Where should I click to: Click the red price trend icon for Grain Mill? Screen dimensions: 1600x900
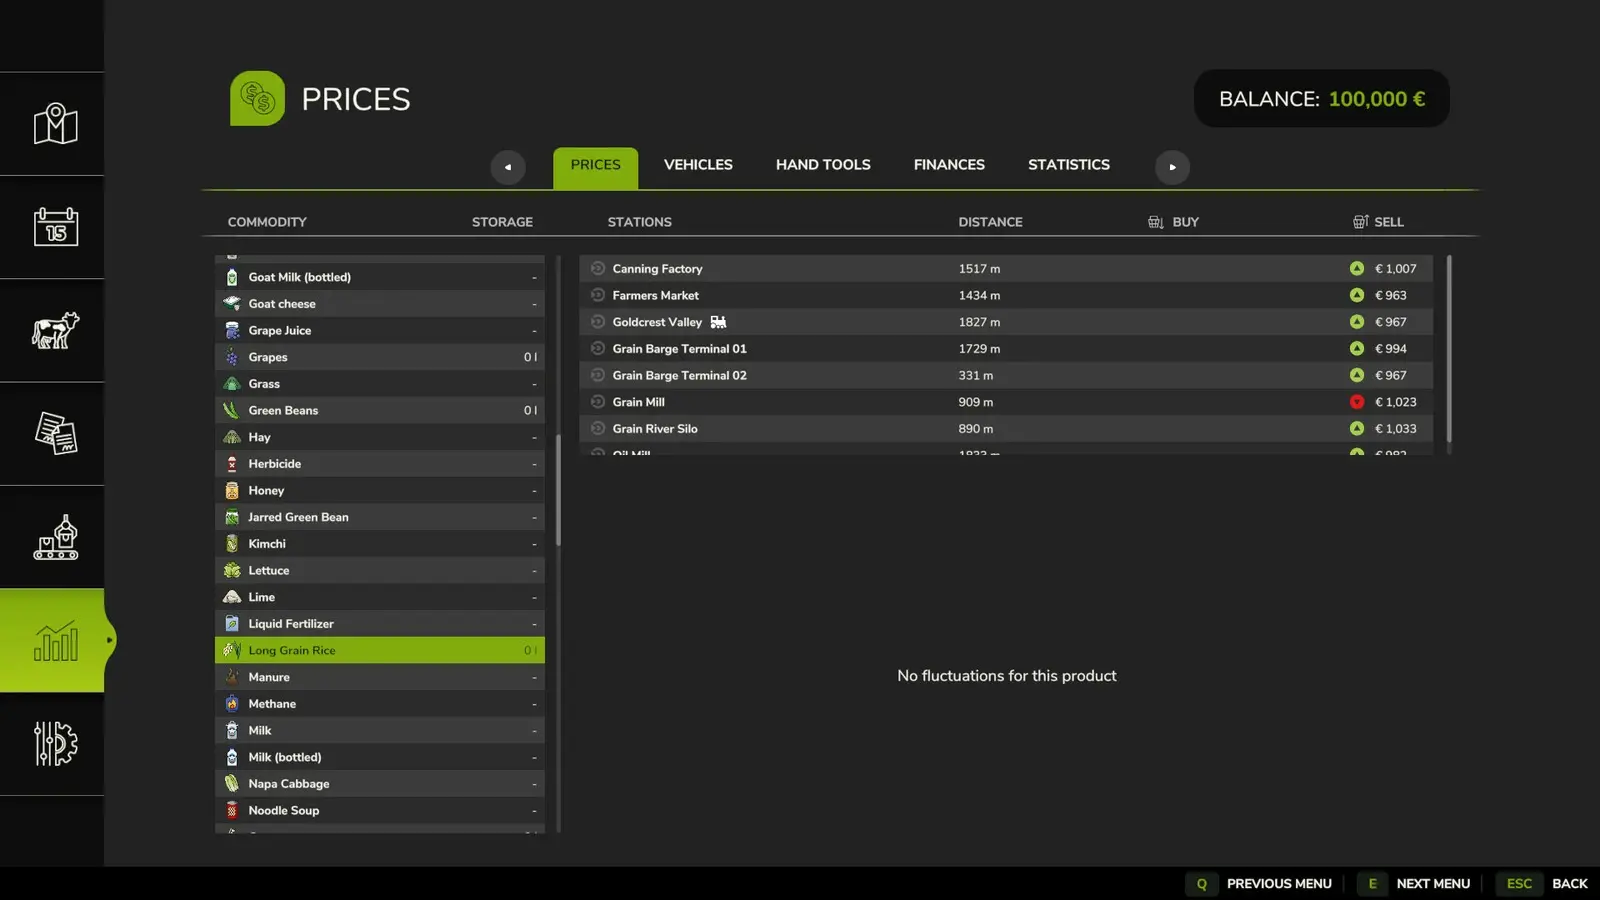(1356, 402)
